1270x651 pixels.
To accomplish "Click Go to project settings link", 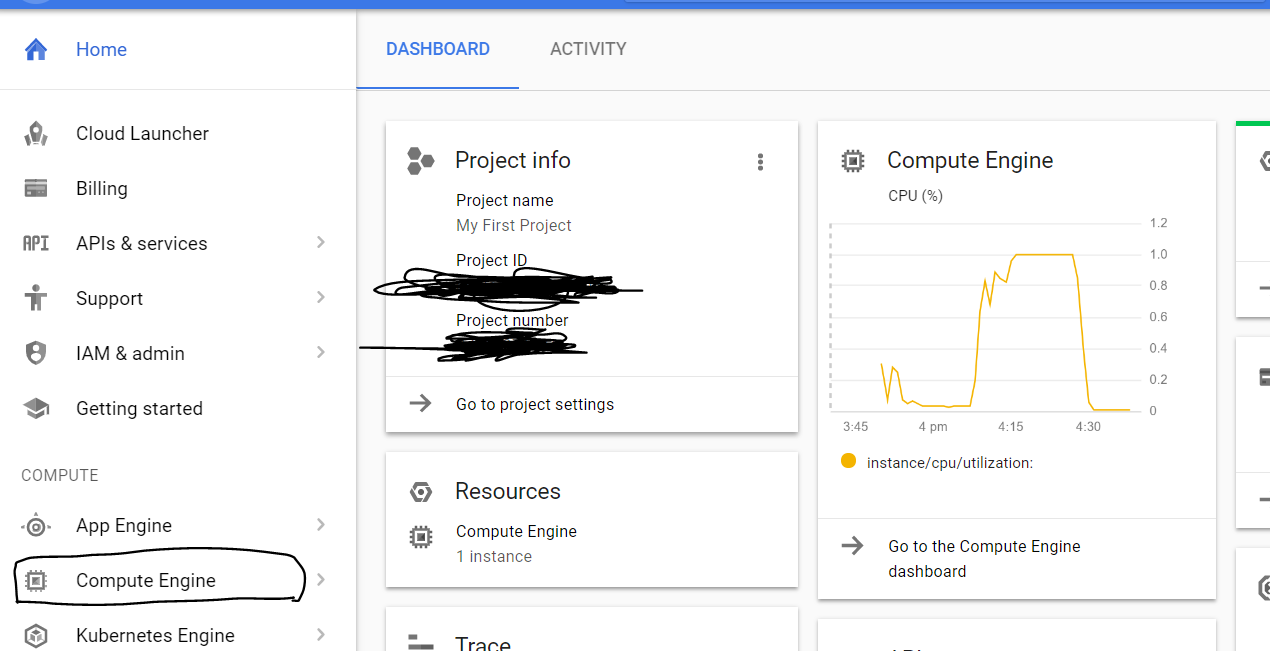I will click(x=535, y=404).
